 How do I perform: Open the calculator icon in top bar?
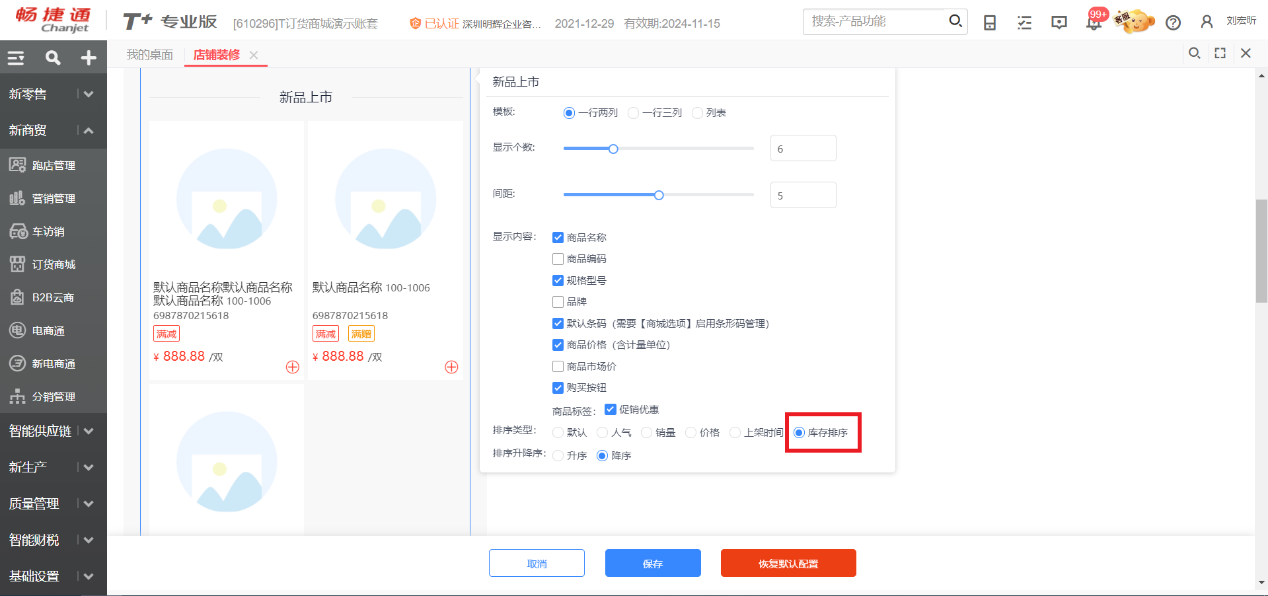[990, 22]
